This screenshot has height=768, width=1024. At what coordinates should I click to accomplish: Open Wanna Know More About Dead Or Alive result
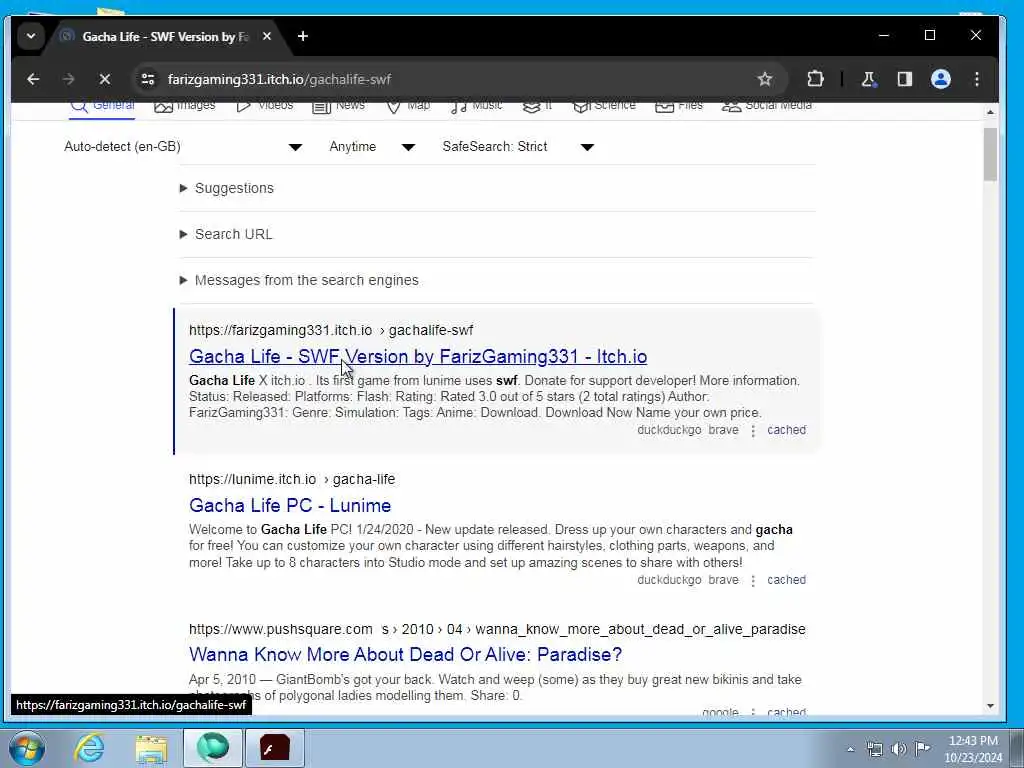[406, 654]
